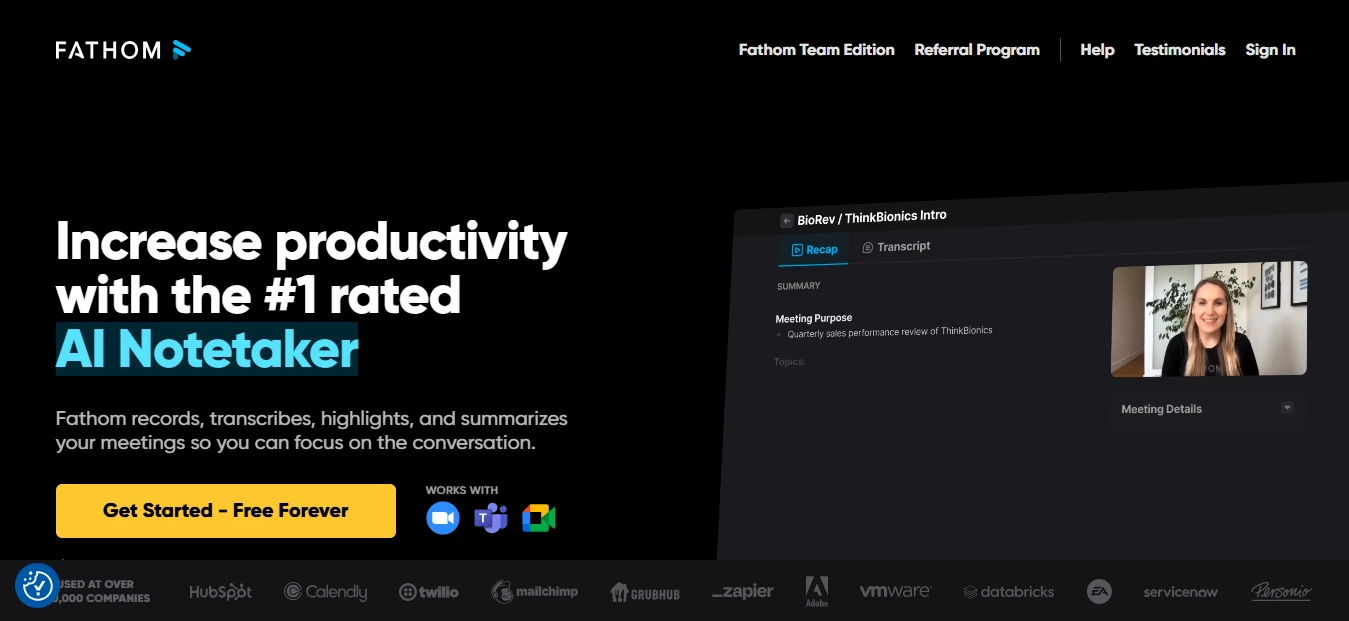Screen dimensions: 1349x621
Task: Click the Twilio logo
Action: [x=429, y=592]
